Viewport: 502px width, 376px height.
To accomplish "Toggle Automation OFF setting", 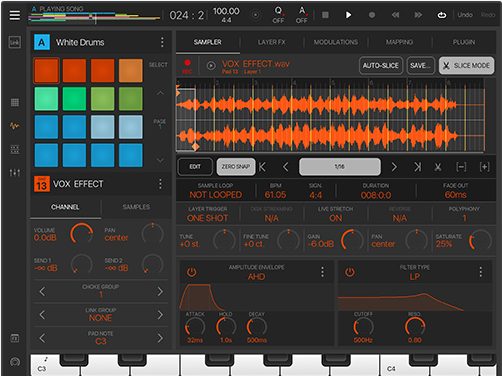I will click(302, 15).
